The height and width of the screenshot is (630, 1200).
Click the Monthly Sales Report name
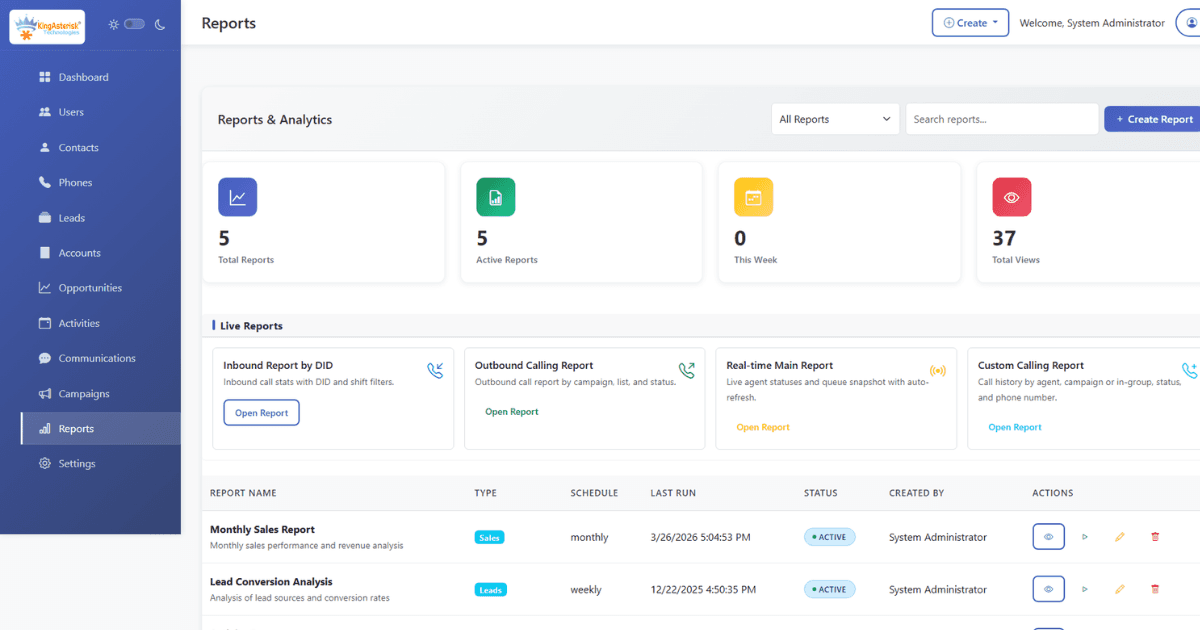click(x=262, y=530)
